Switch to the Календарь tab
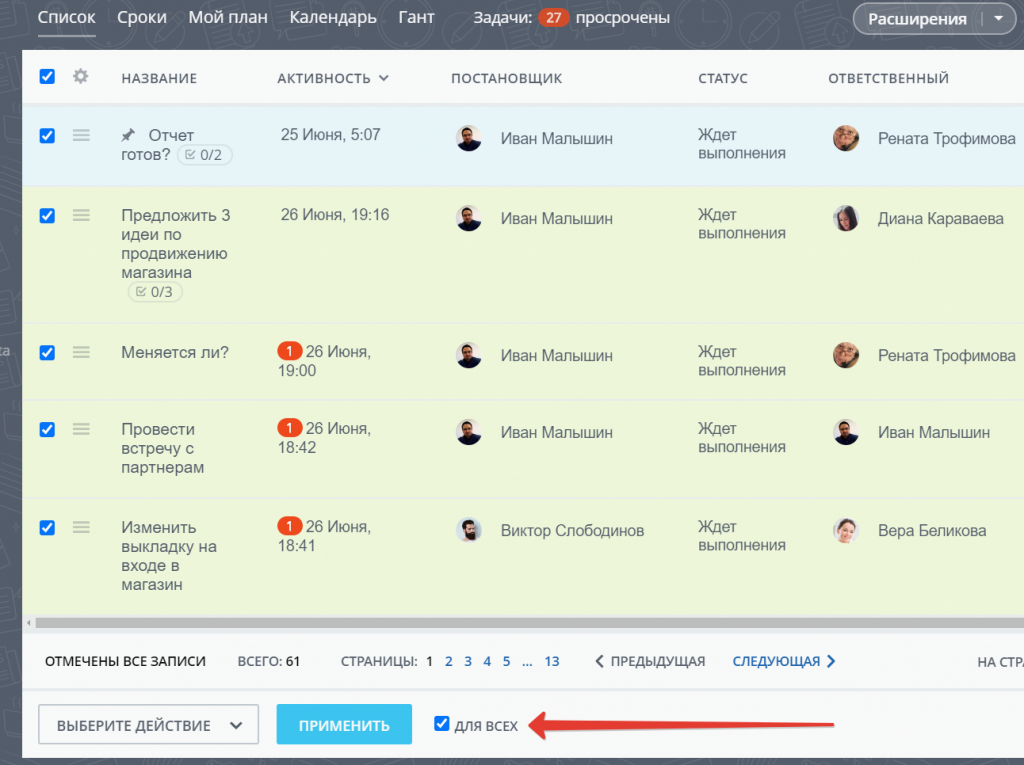 [333, 18]
